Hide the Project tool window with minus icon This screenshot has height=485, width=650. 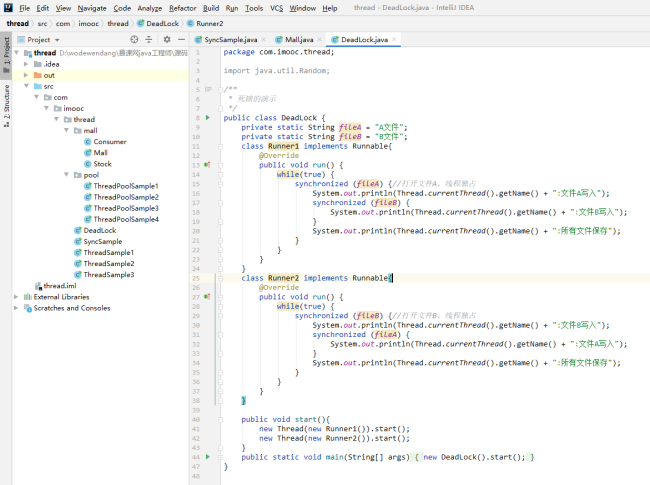tap(180, 39)
